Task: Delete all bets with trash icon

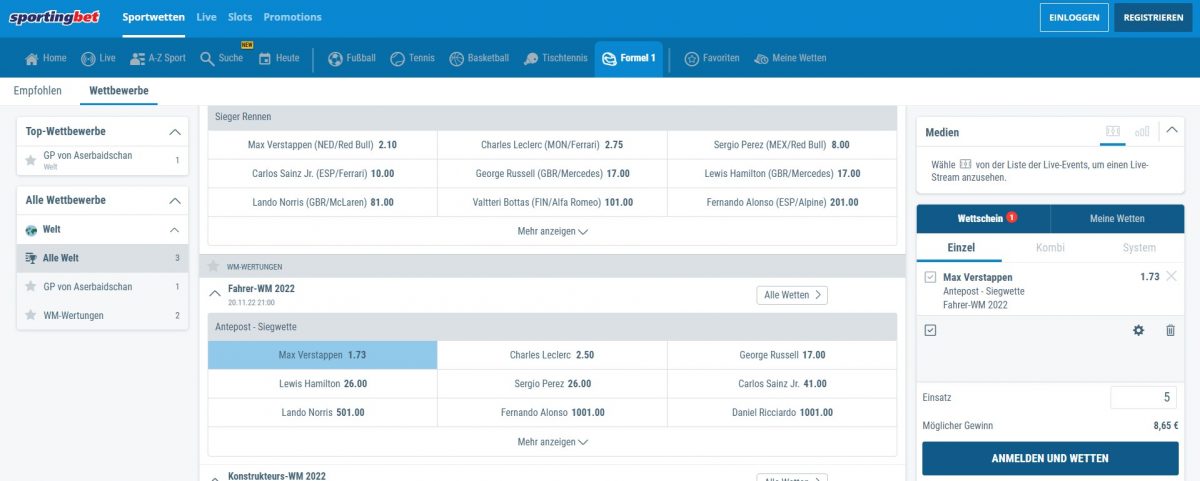Action: click(1170, 330)
